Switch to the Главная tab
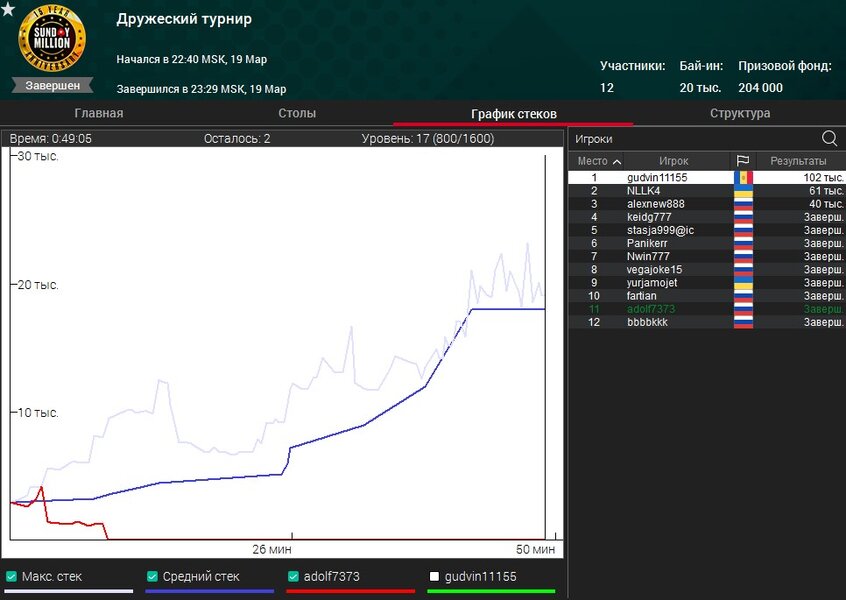This screenshot has height=600, width=846. [99, 113]
